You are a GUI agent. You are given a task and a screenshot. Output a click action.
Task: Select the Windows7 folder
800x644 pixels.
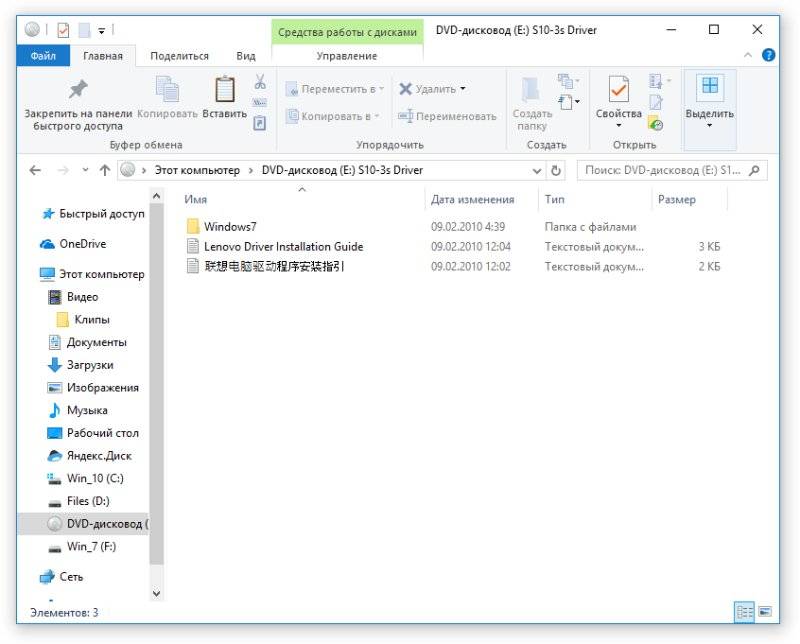click(230, 227)
